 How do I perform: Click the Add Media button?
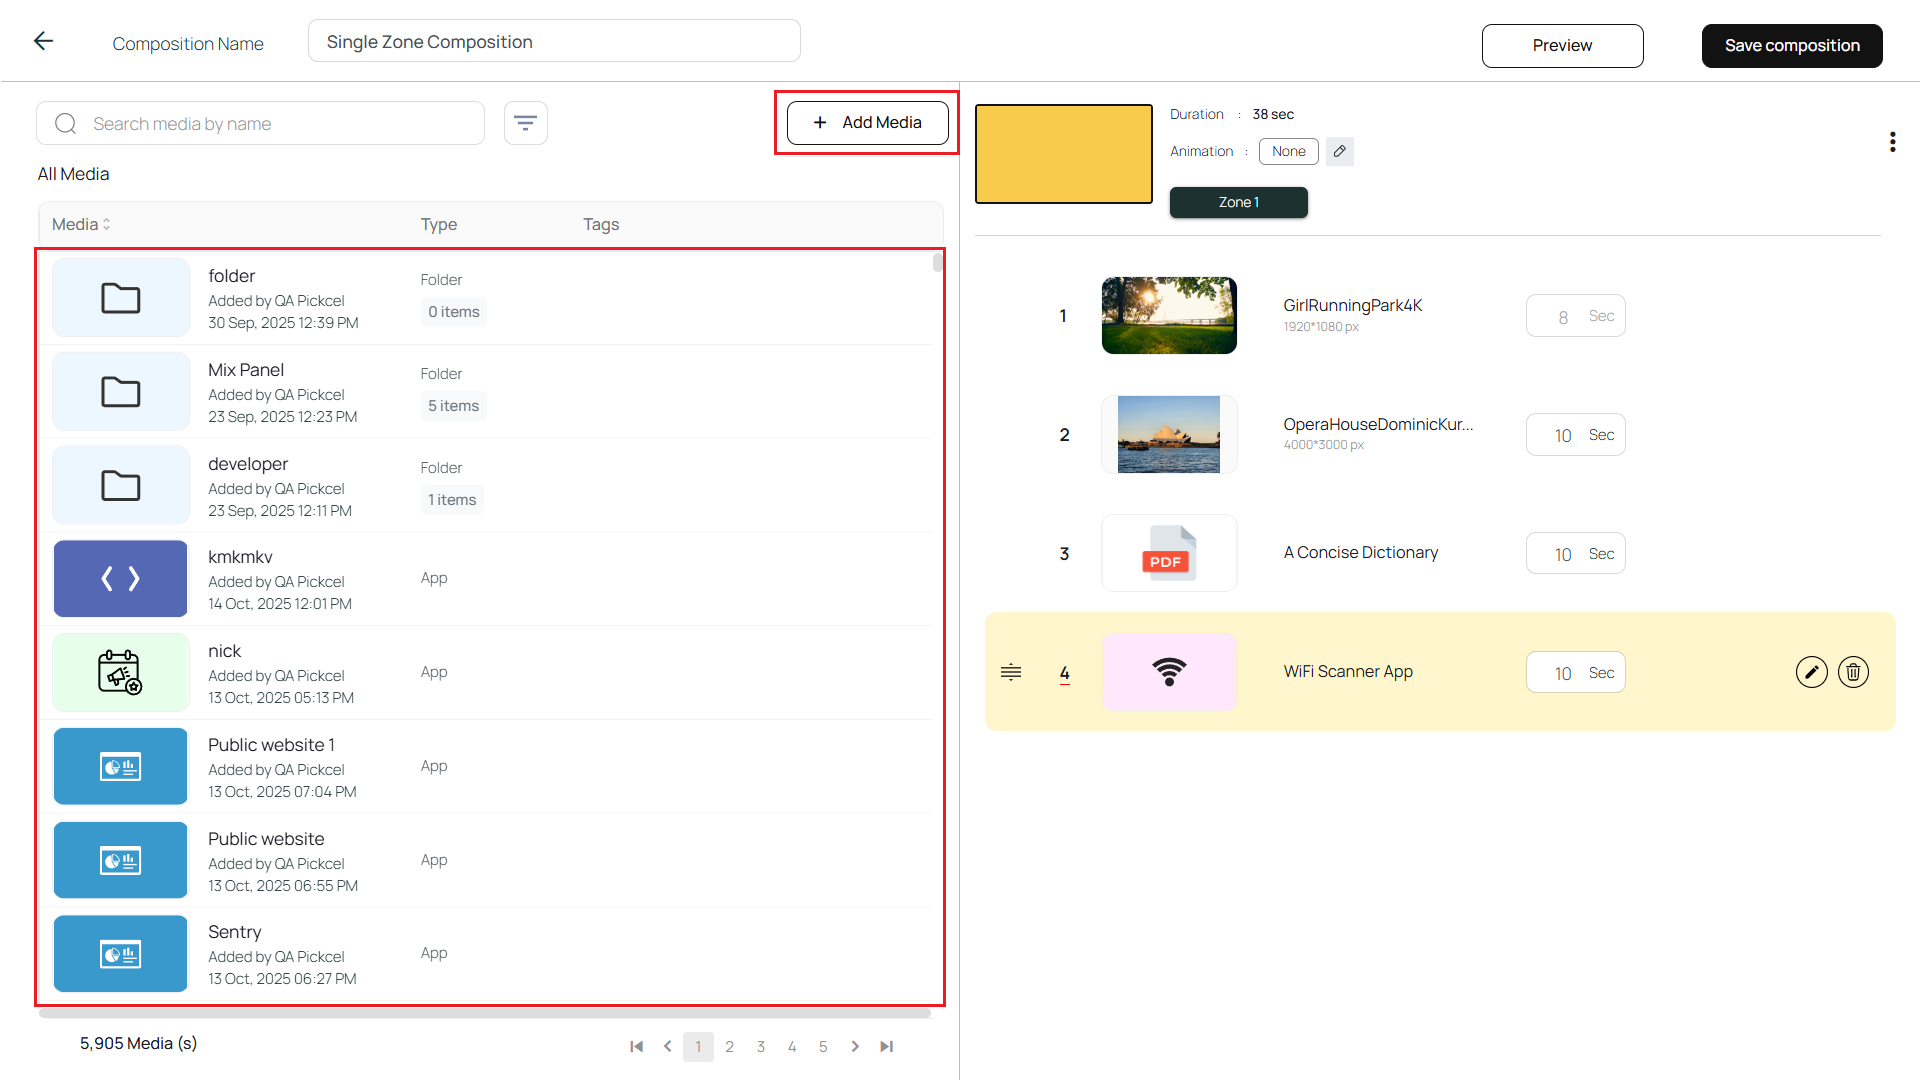coord(867,122)
